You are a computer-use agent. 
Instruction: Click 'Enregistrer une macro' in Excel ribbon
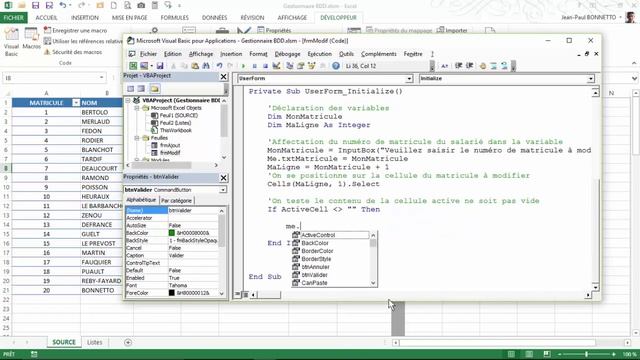(x=76, y=31)
